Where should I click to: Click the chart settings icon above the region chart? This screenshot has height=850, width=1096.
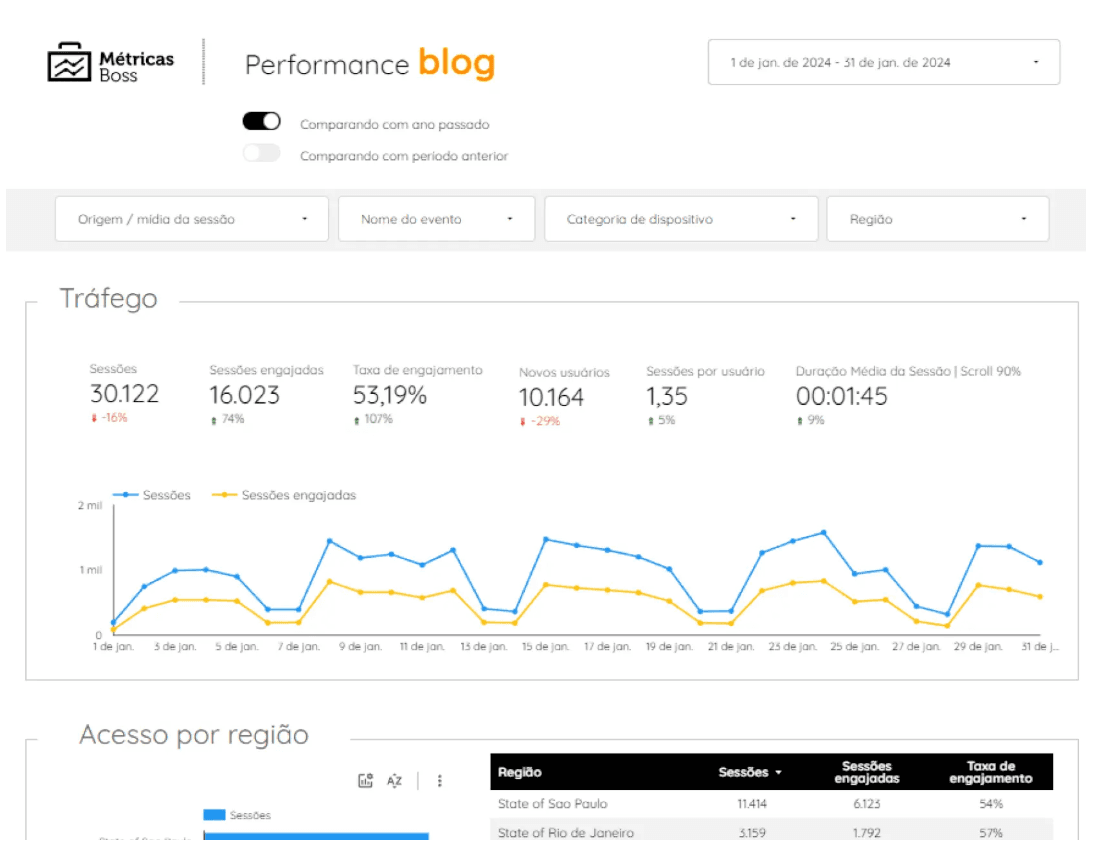[366, 780]
